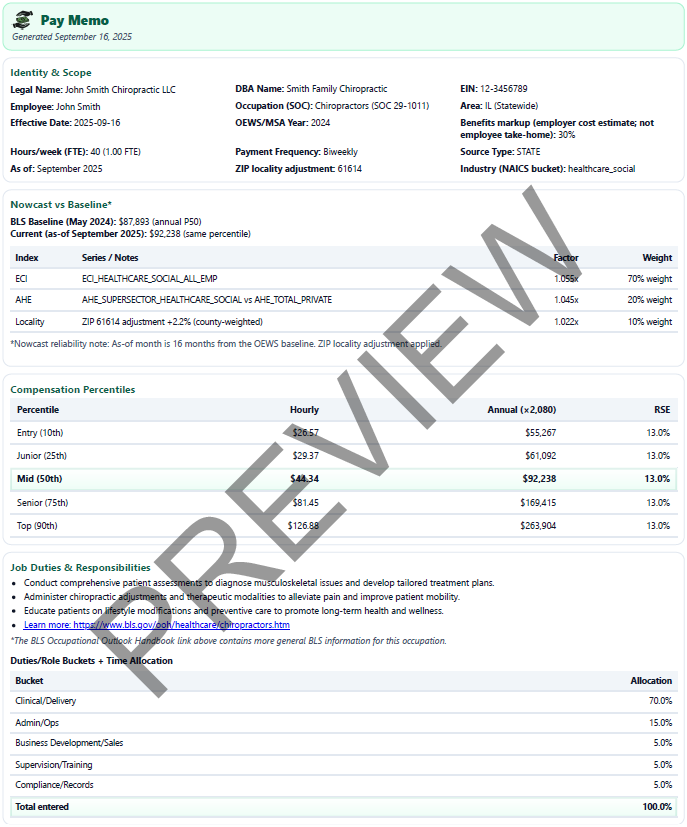Click Source Type 'STATE' value
The width and height of the screenshot is (687, 827).
click(528, 152)
